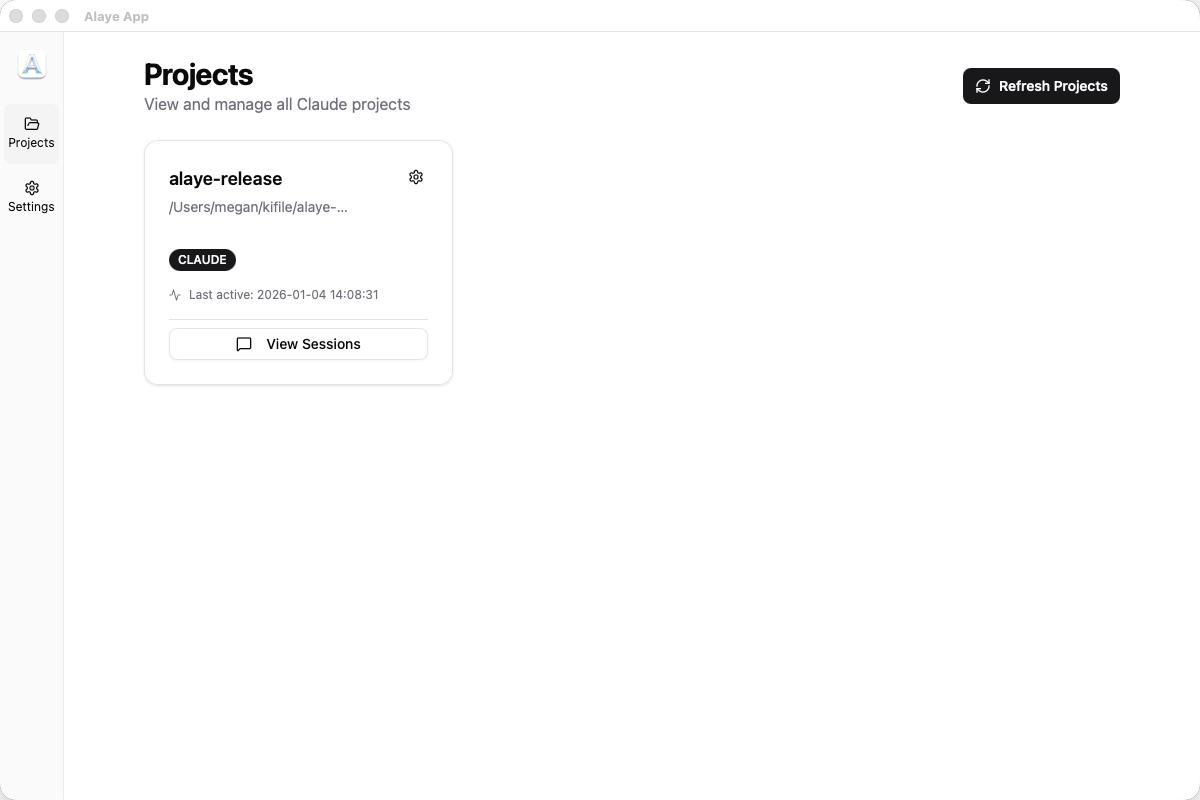Click the activity pulse icon near last active timestamp
Viewport: 1200px width, 800px height.
175,294
